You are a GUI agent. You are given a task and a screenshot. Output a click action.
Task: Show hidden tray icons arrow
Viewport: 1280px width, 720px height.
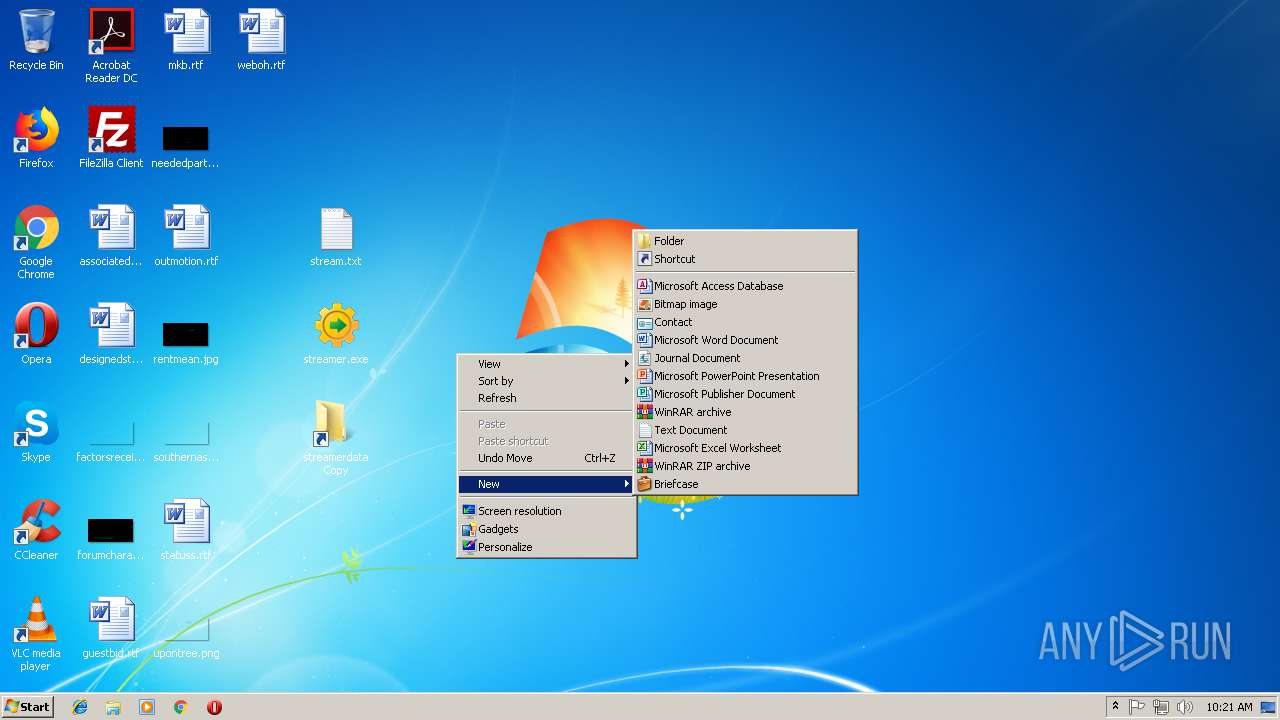1115,707
